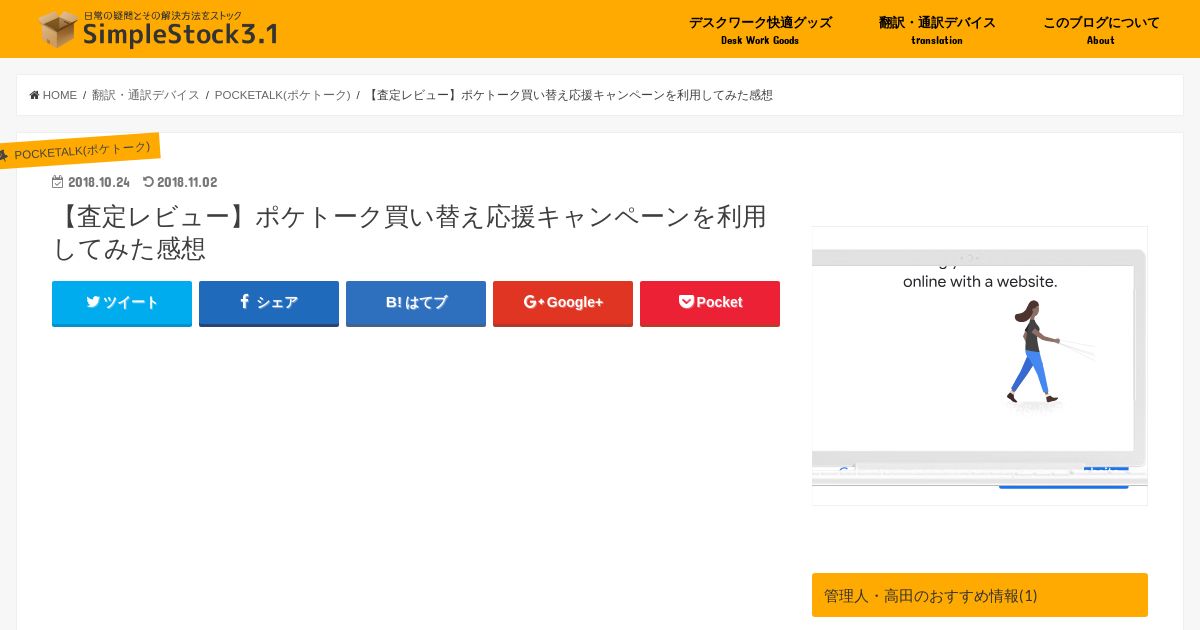Click the home icon in breadcrumb

35,95
